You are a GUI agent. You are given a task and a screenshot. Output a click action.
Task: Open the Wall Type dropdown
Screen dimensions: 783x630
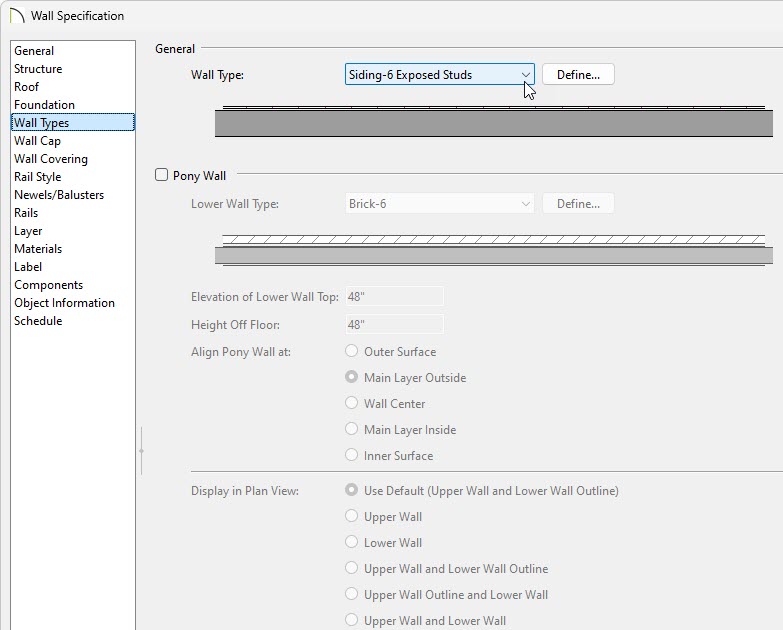point(439,74)
